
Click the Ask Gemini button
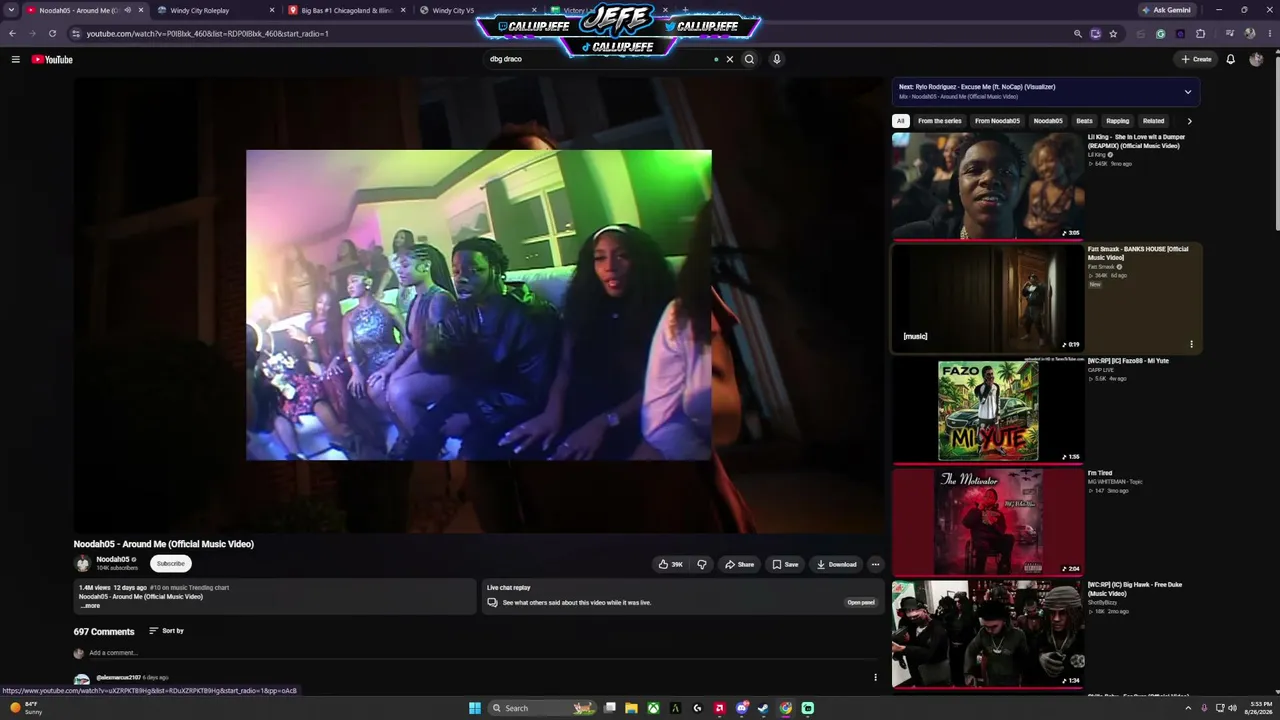coord(1166,10)
